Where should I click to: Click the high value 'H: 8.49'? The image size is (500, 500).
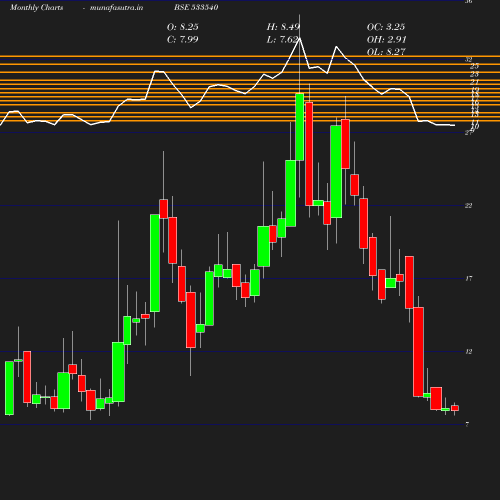coord(283,27)
